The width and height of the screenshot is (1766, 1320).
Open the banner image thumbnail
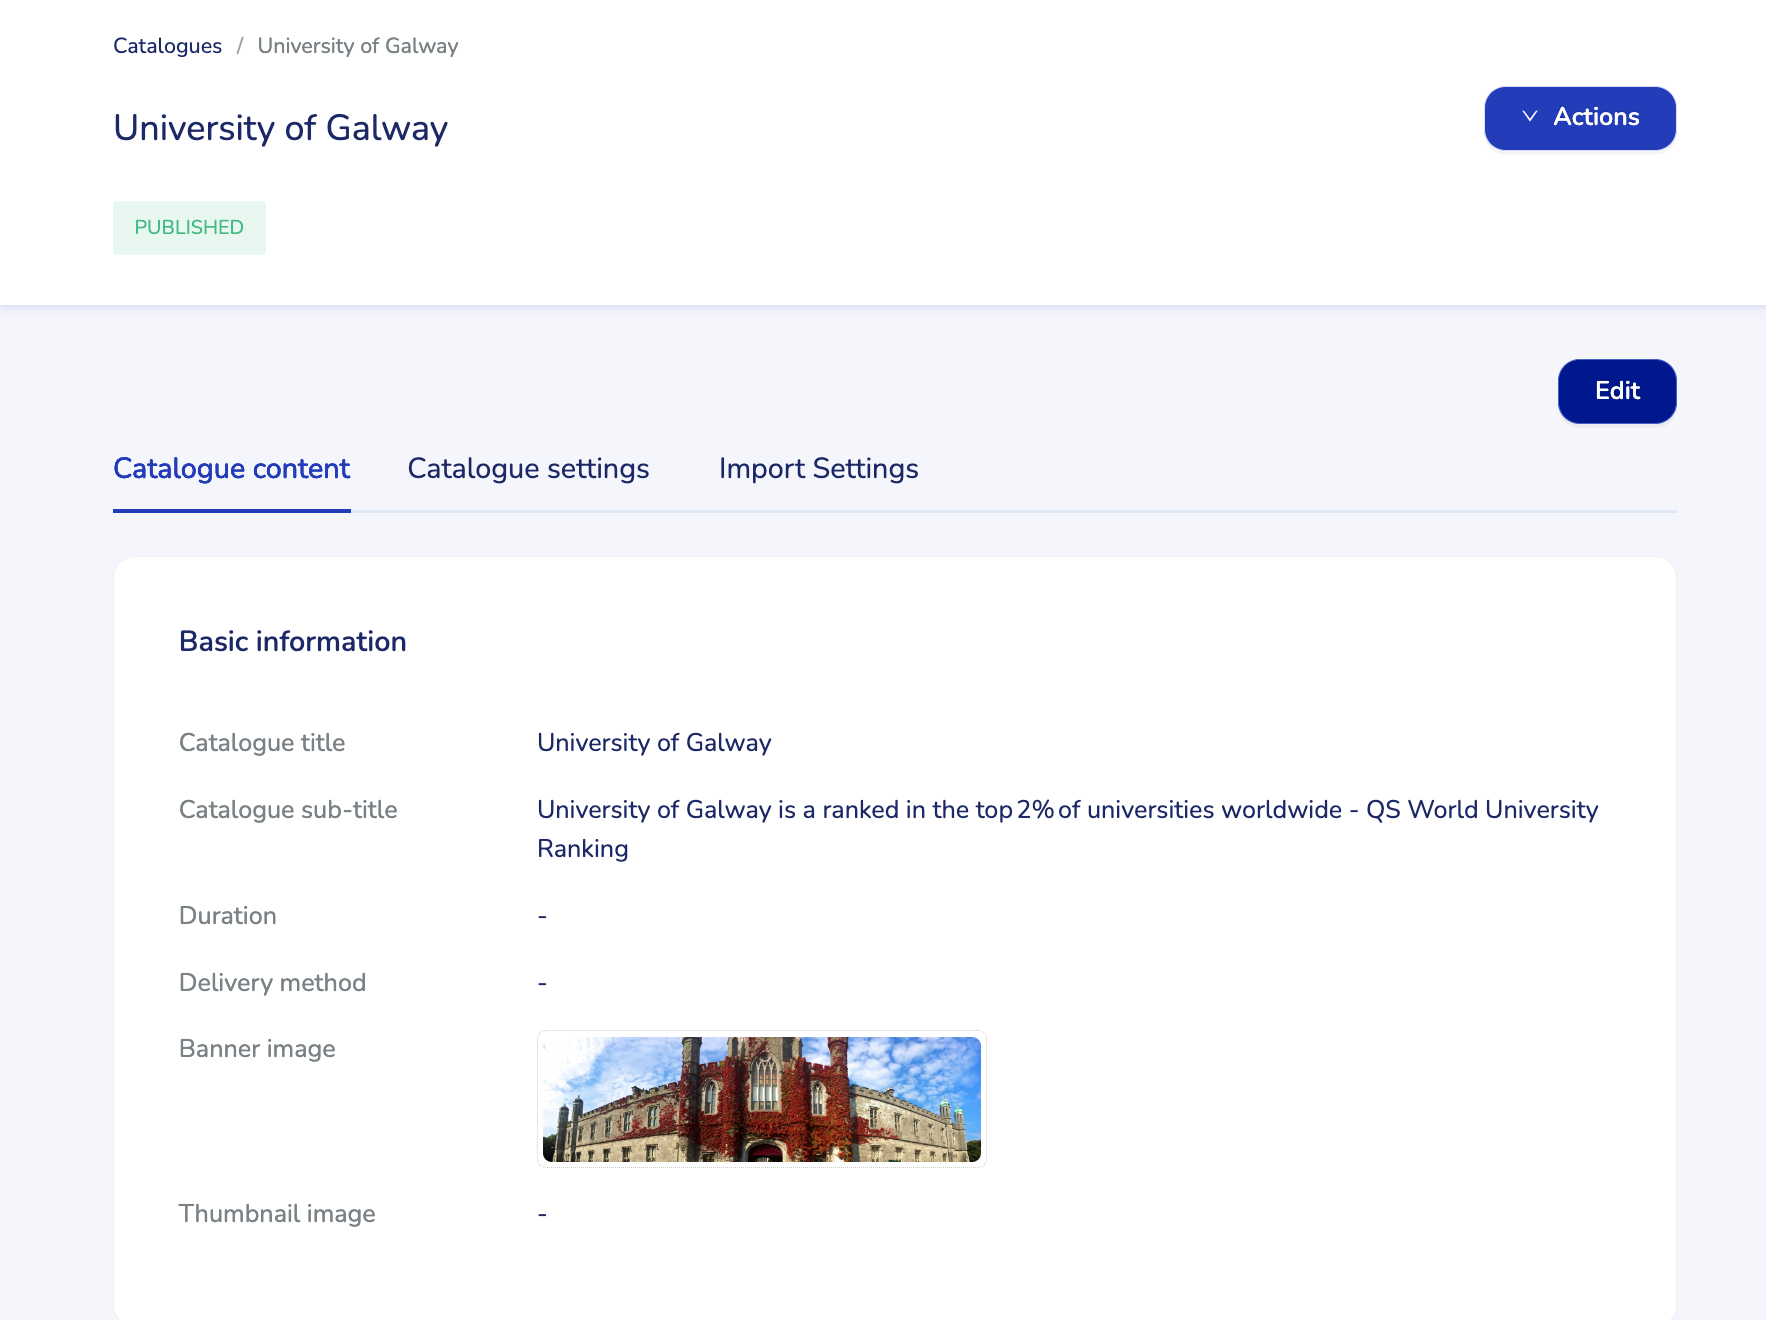pos(762,1099)
